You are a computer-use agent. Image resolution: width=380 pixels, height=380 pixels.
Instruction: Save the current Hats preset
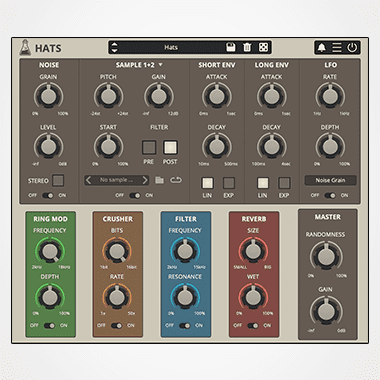[x=231, y=47]
